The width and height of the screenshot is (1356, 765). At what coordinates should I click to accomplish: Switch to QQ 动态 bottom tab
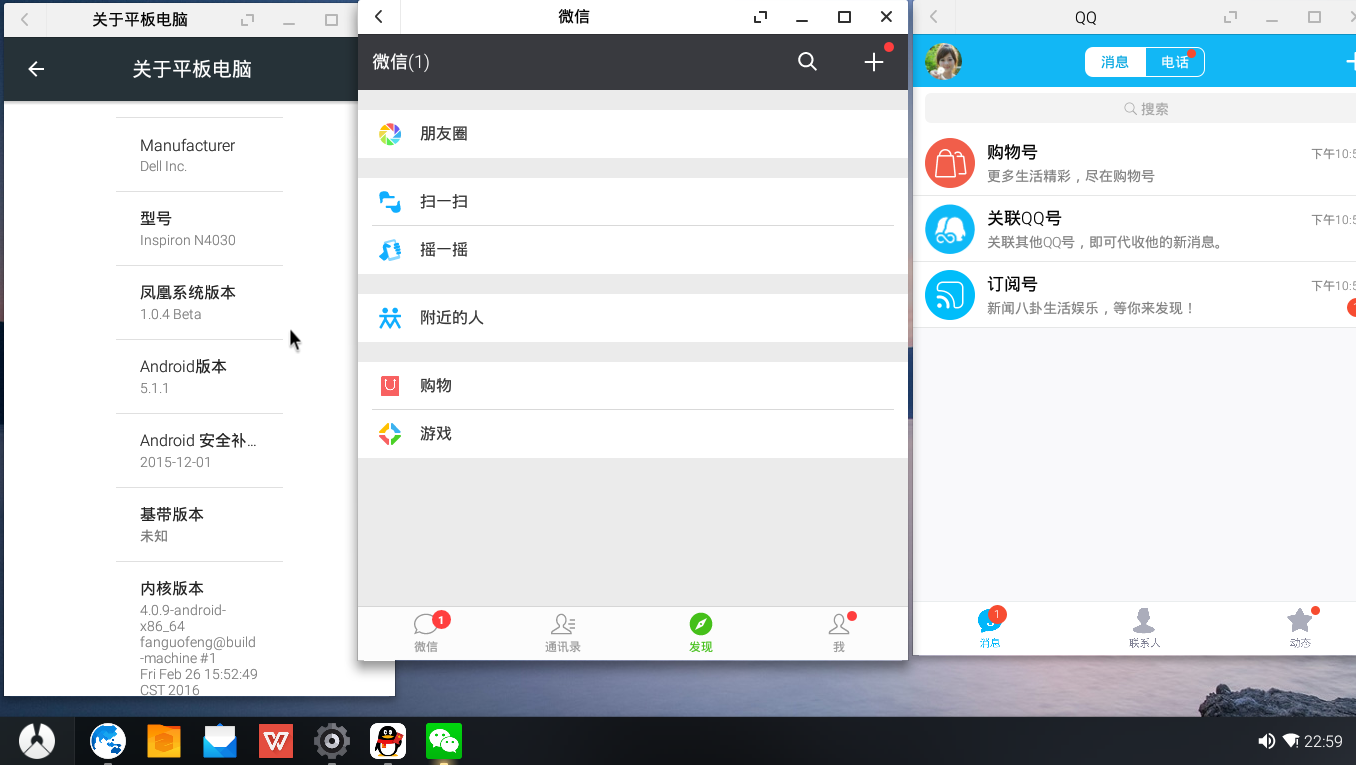(x=1299, y=629)
